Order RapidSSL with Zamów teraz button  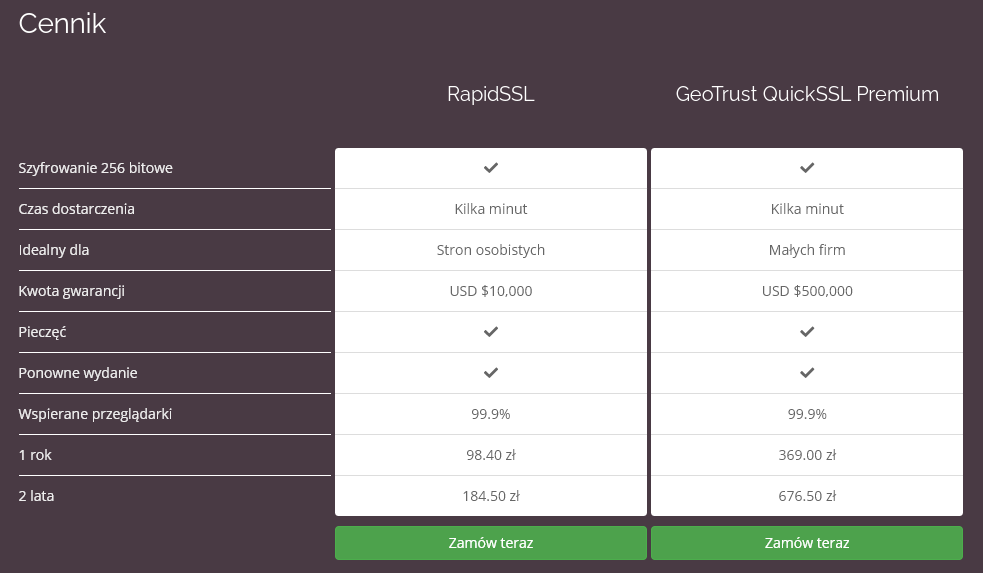491,543
